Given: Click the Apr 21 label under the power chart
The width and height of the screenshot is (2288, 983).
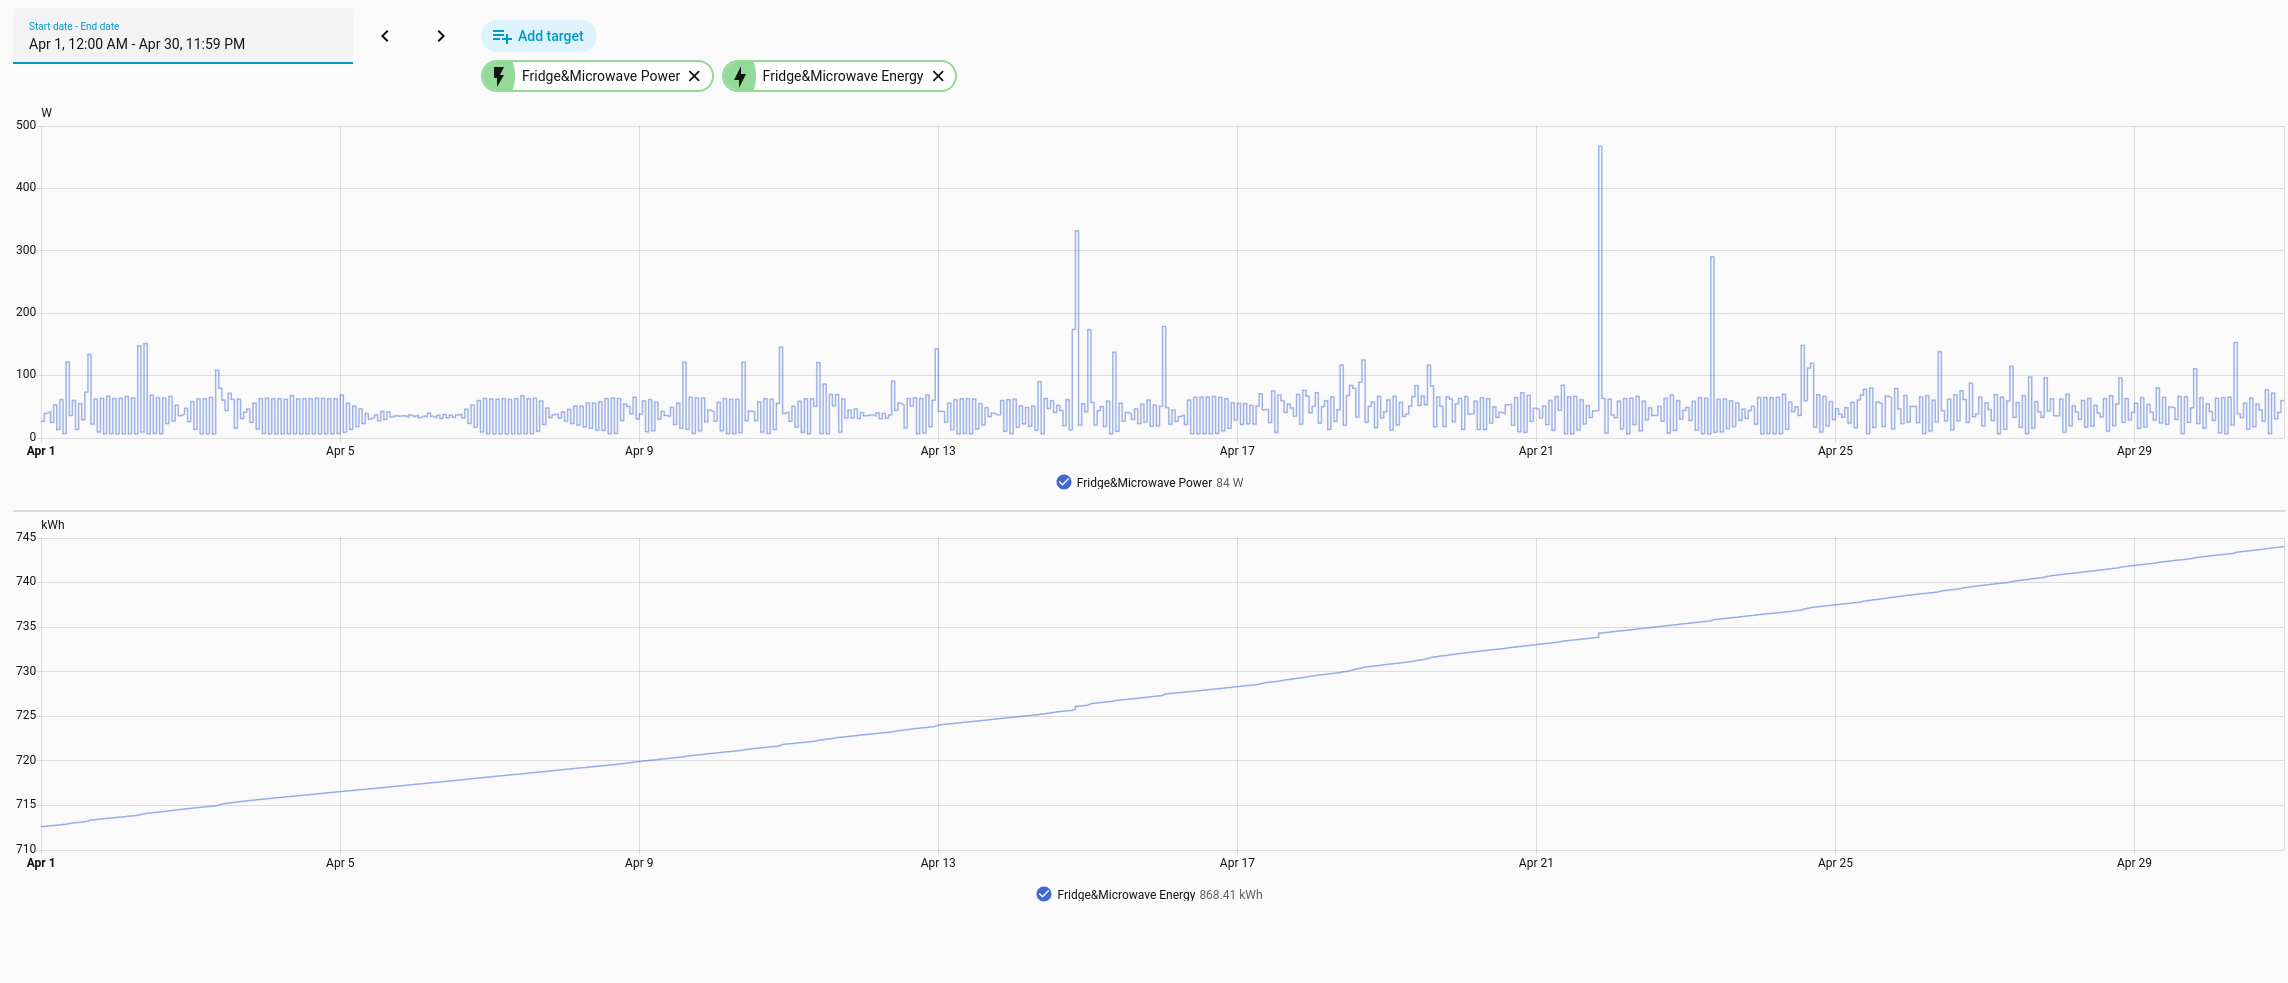Looking at the screenshot, I should [1536, 451].
